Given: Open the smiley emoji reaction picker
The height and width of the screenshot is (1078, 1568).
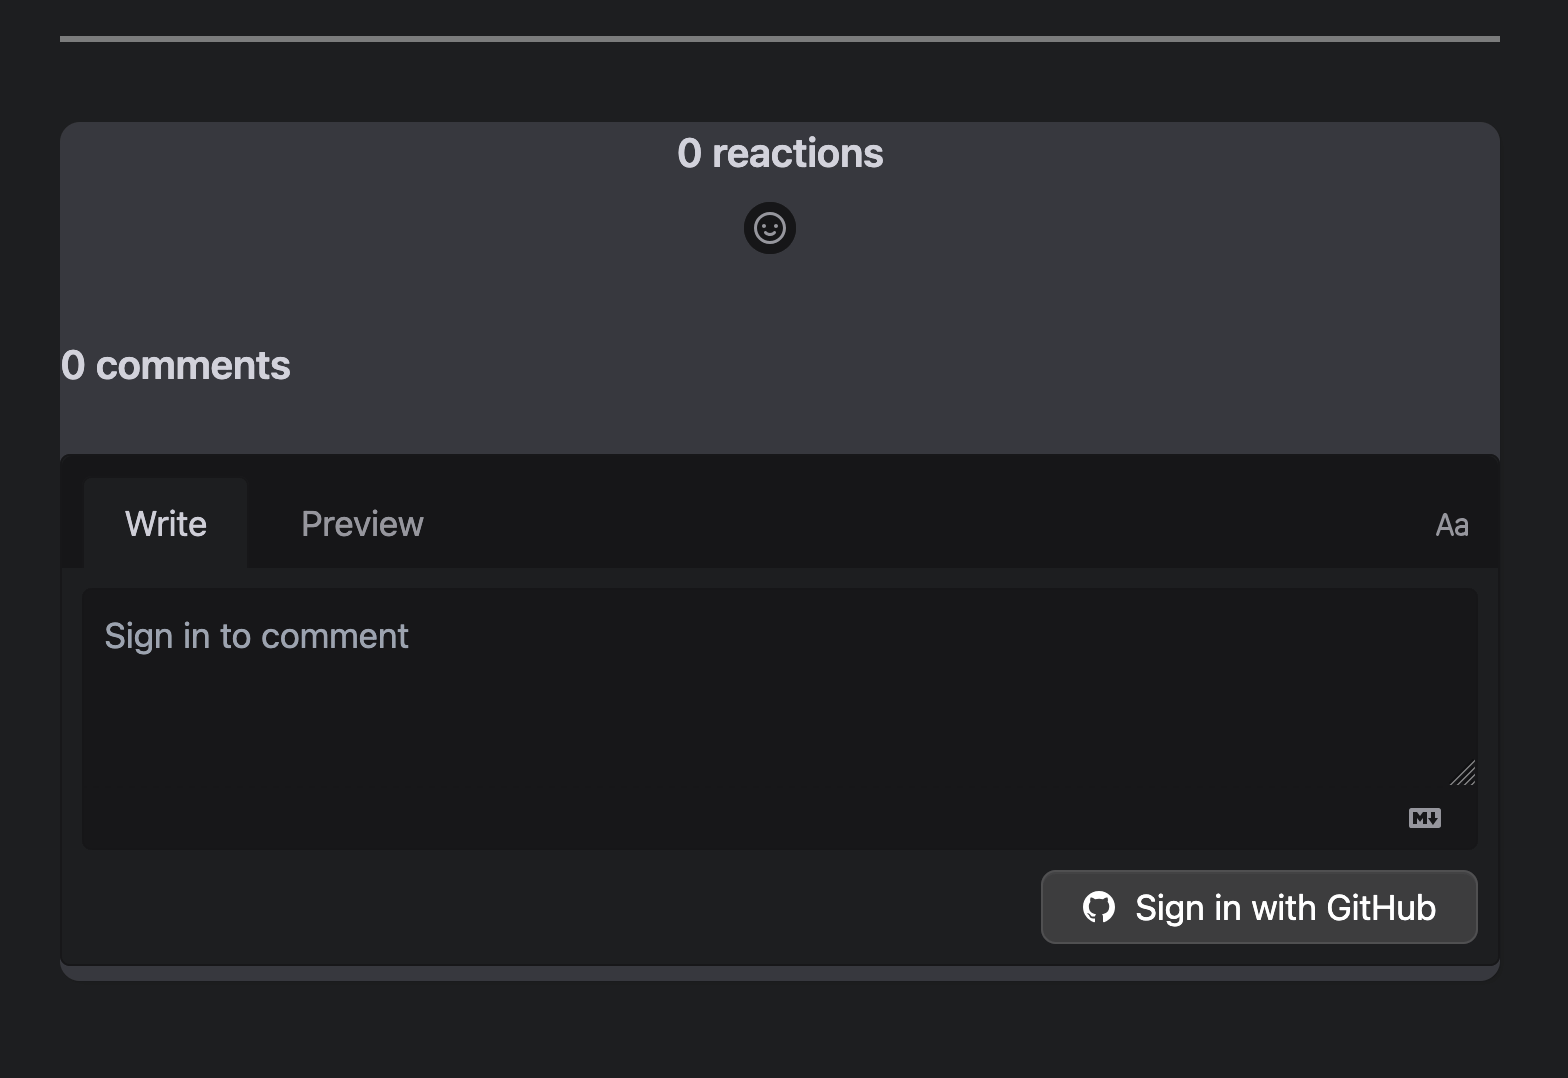Looking at the screenshot, I should 770,228.
